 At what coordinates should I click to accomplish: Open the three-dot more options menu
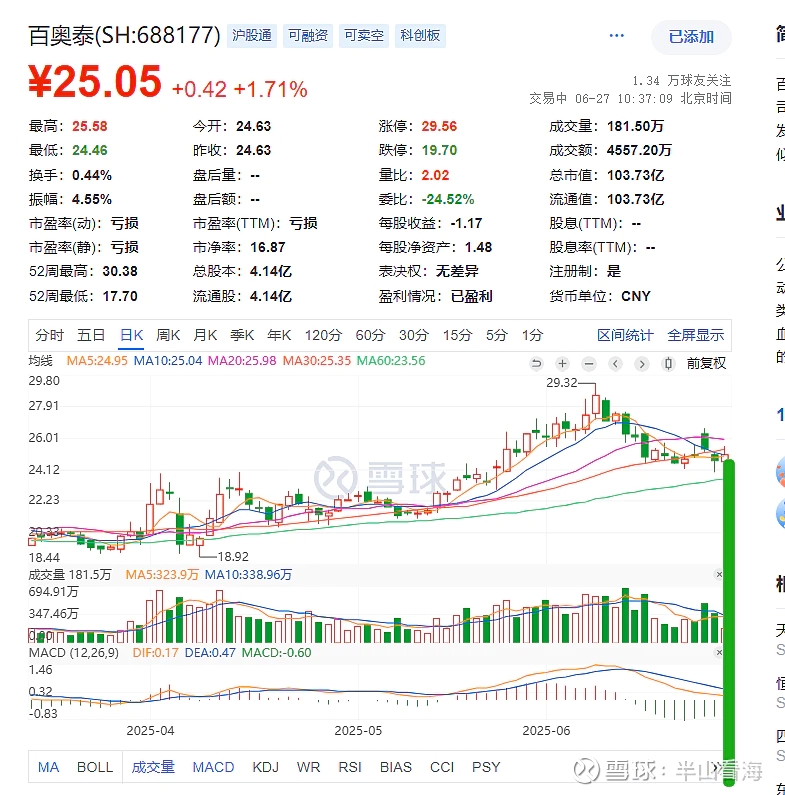616,35
